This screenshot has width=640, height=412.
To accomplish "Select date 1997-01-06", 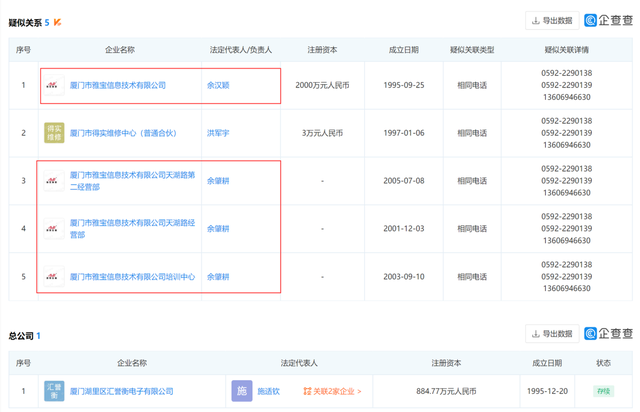I will (404, 133).
